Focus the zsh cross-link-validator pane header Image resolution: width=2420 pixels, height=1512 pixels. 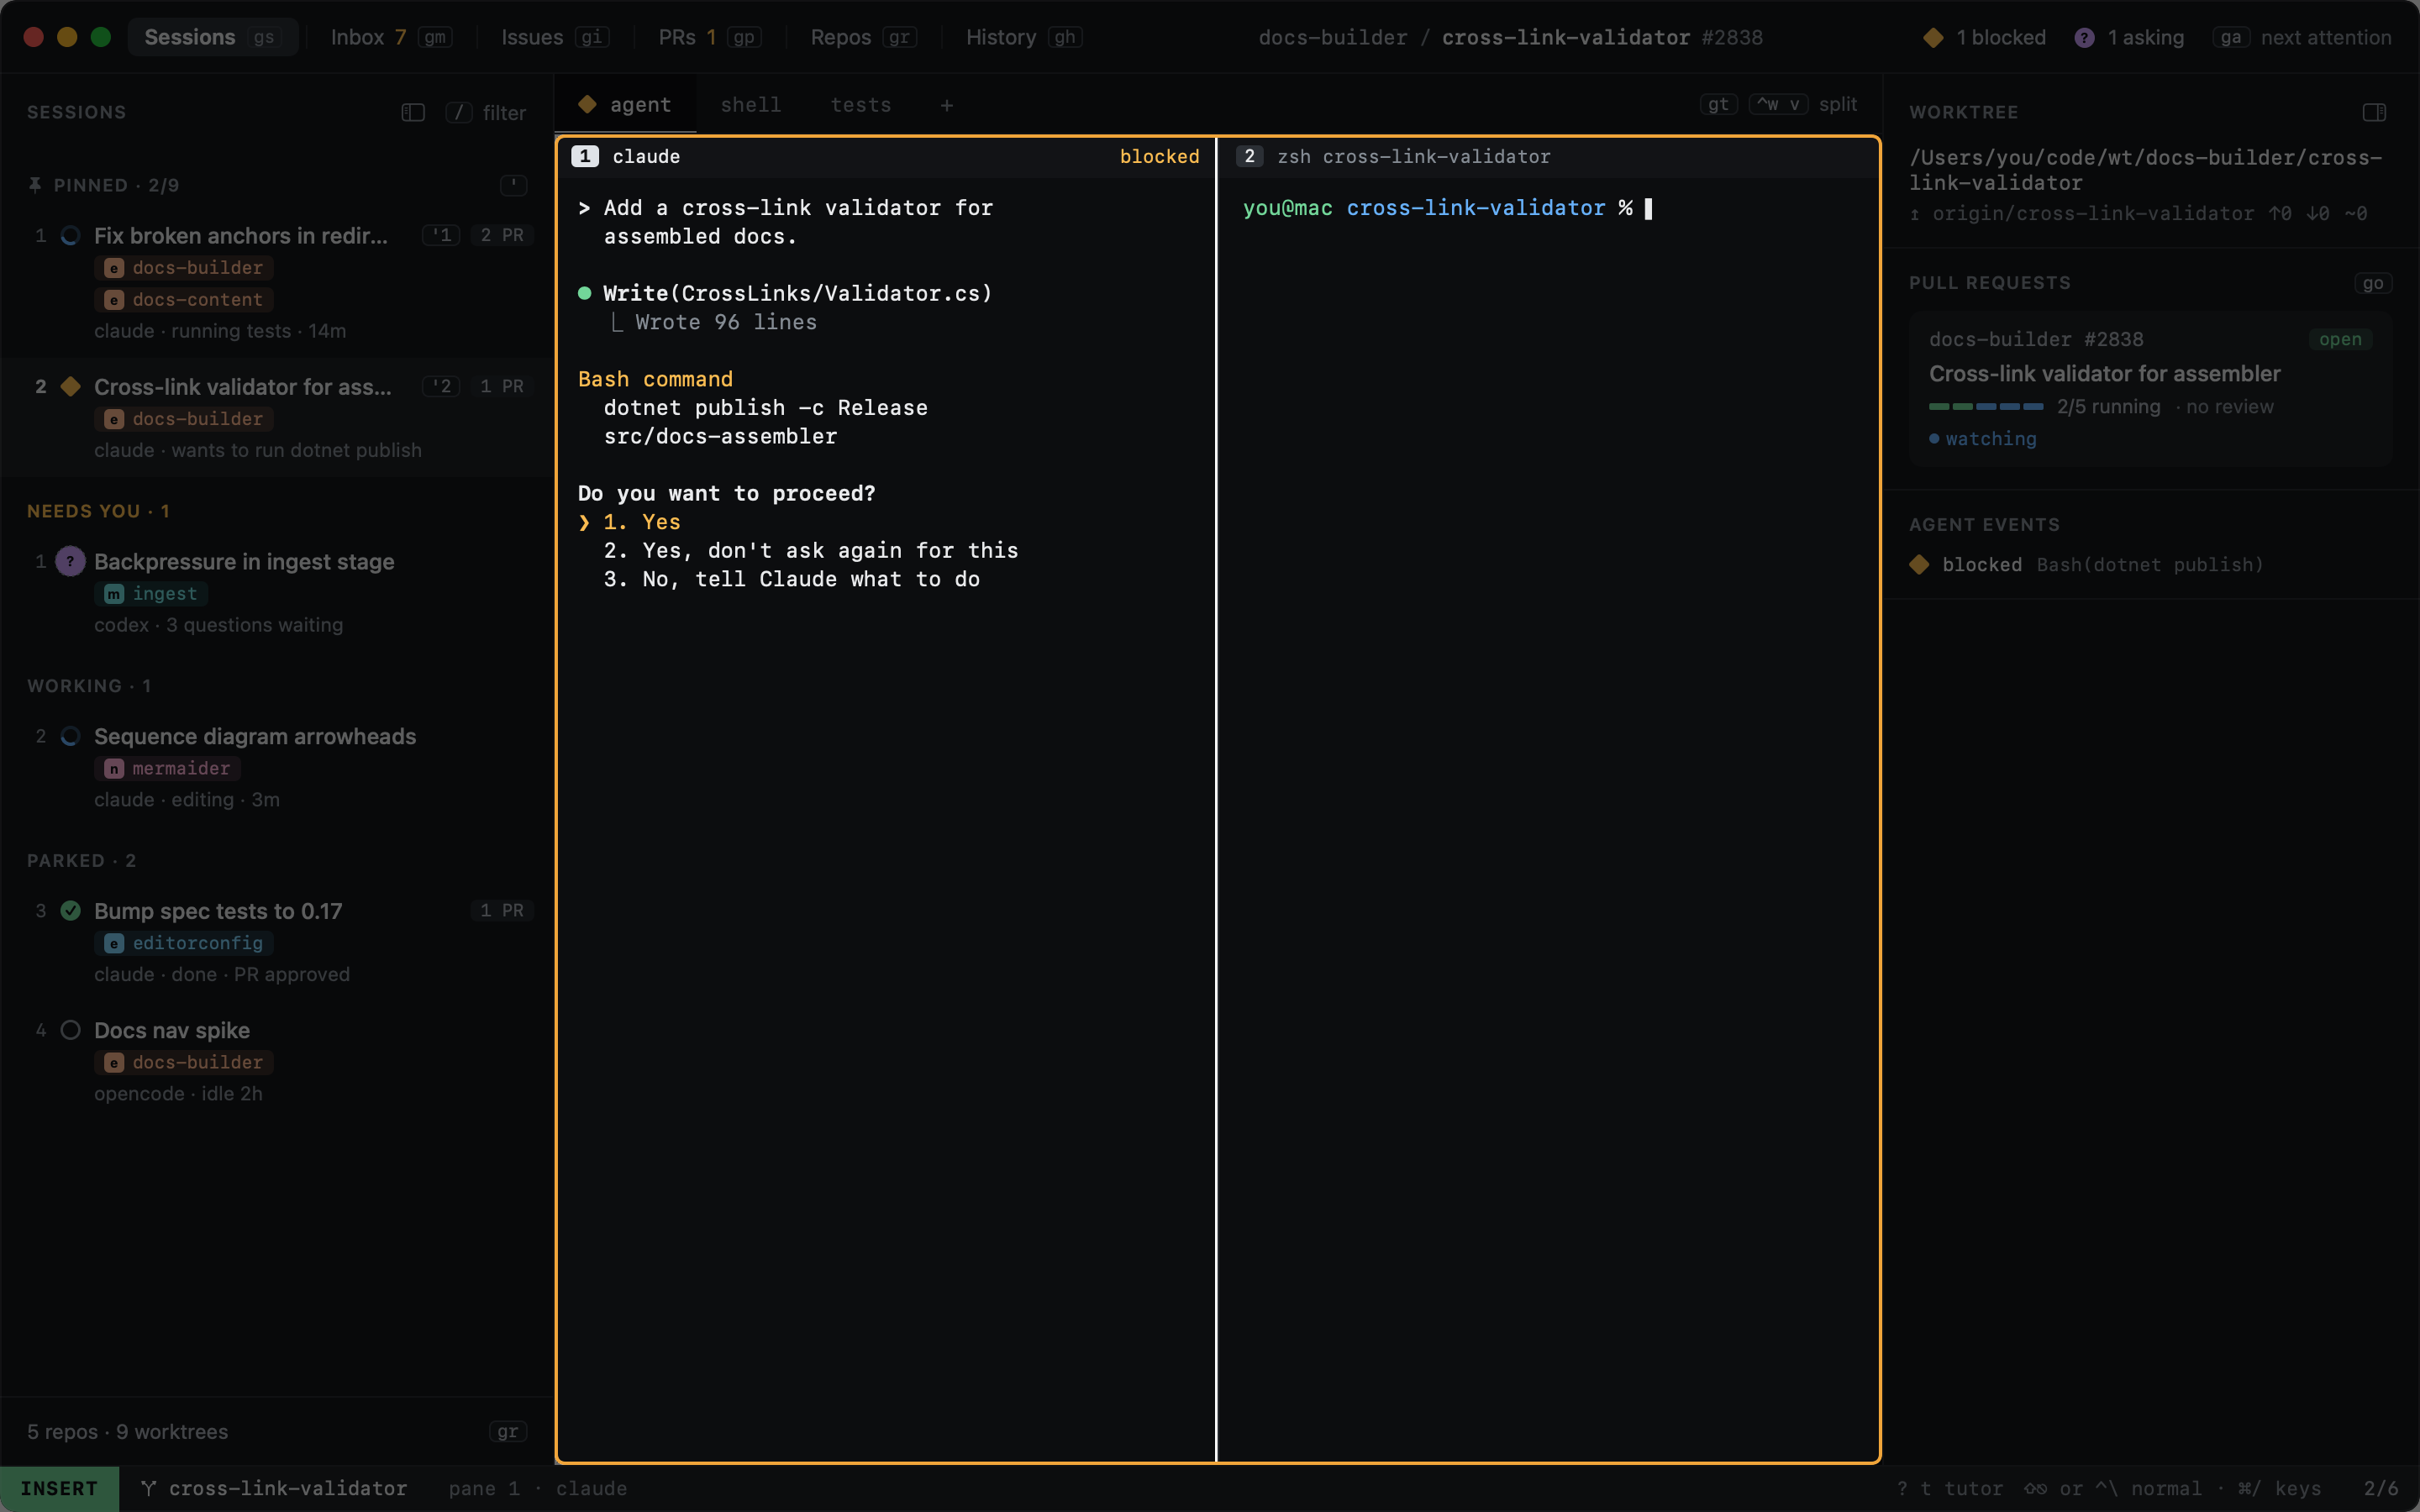coord(1547,156)
